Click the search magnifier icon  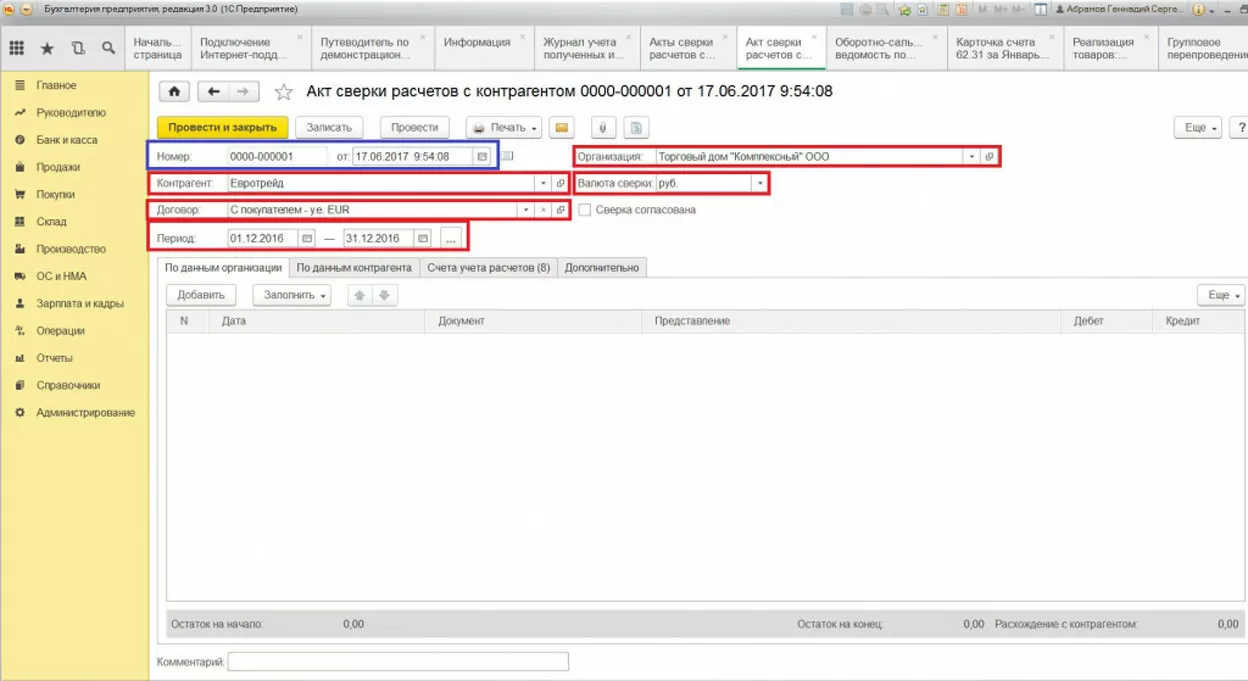(108, 48)
